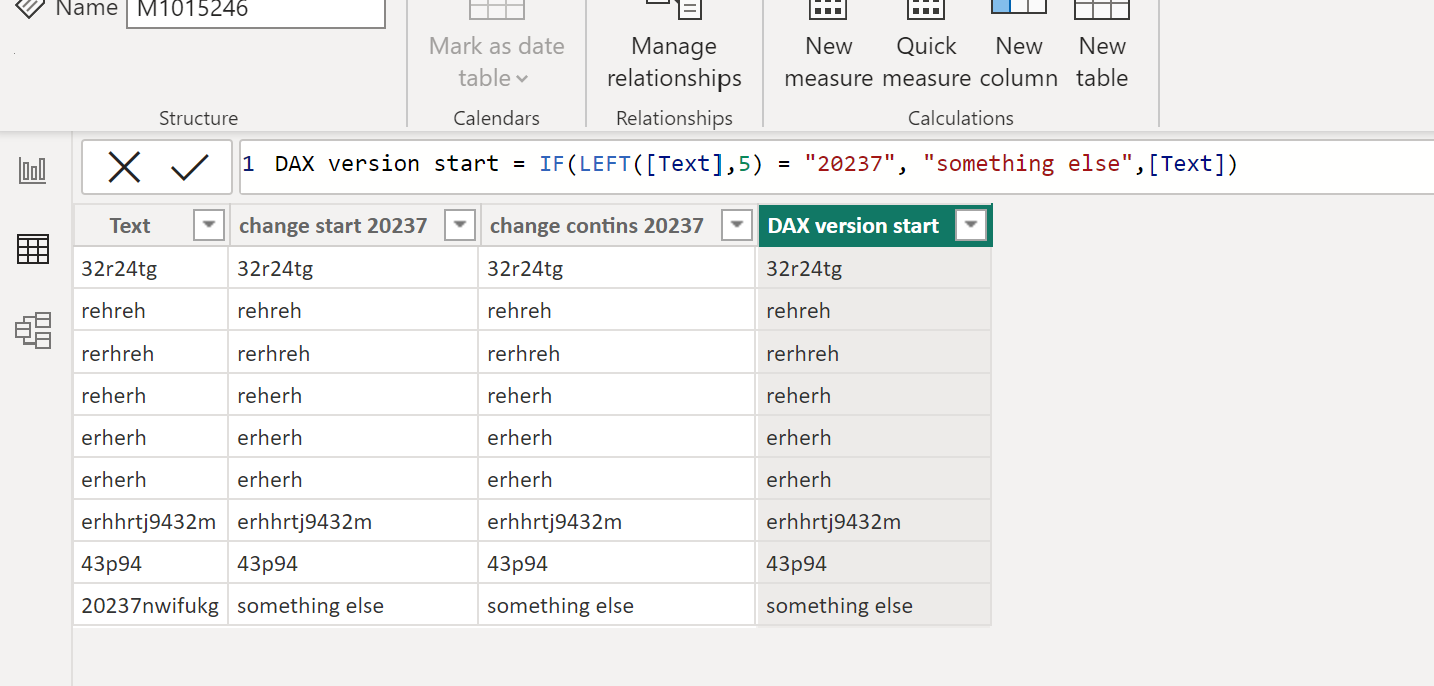The width and height of the screenshot is (1434, 686).
Task: Select the change start 20237 column header
Action: coord(333,226)
